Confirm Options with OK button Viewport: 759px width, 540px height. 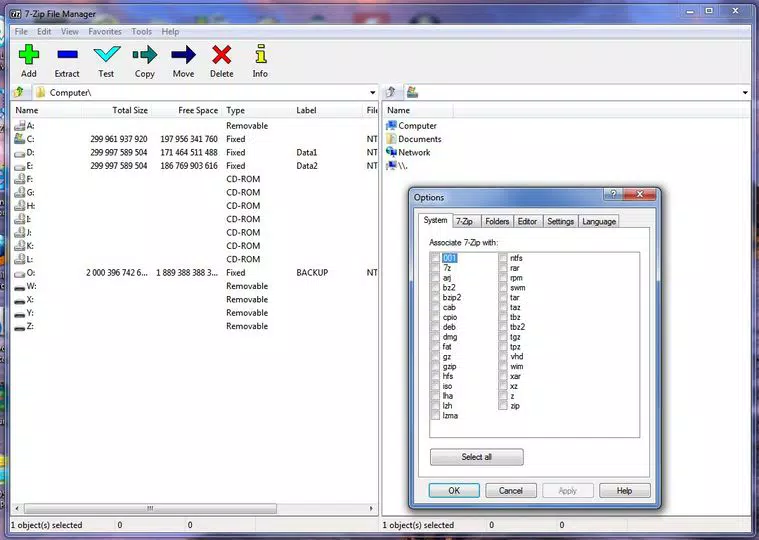tap(454, 491)
